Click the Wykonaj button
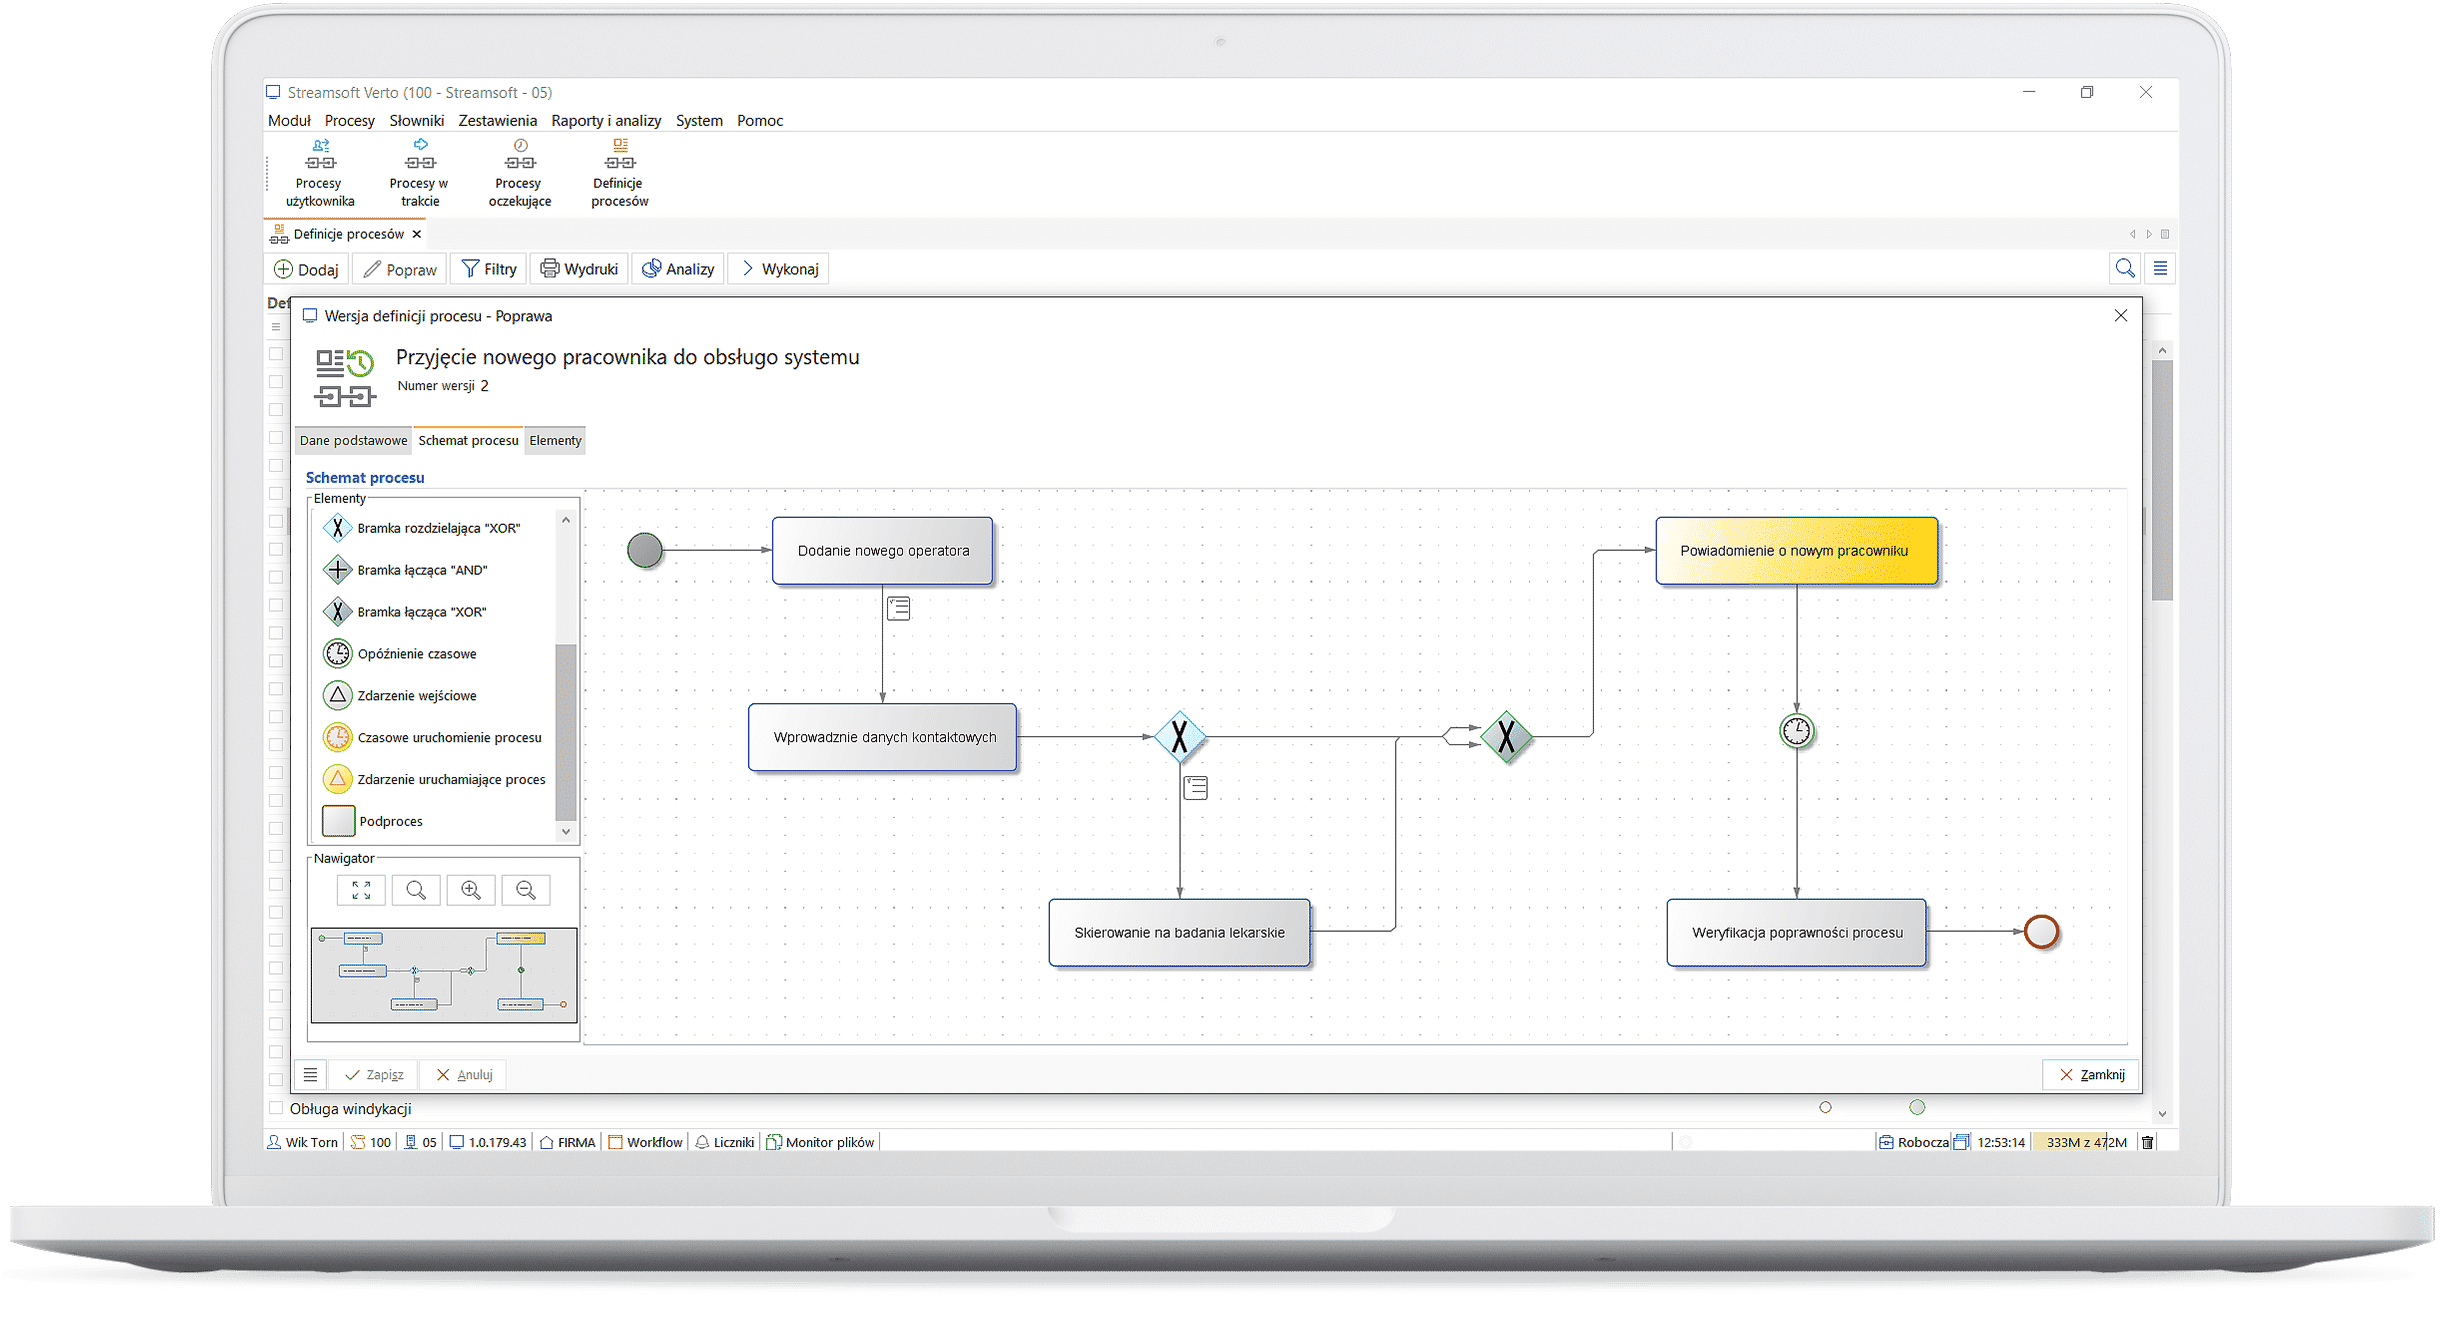This screenshot has height=1333, width=2450. click(x=779, y=269)
